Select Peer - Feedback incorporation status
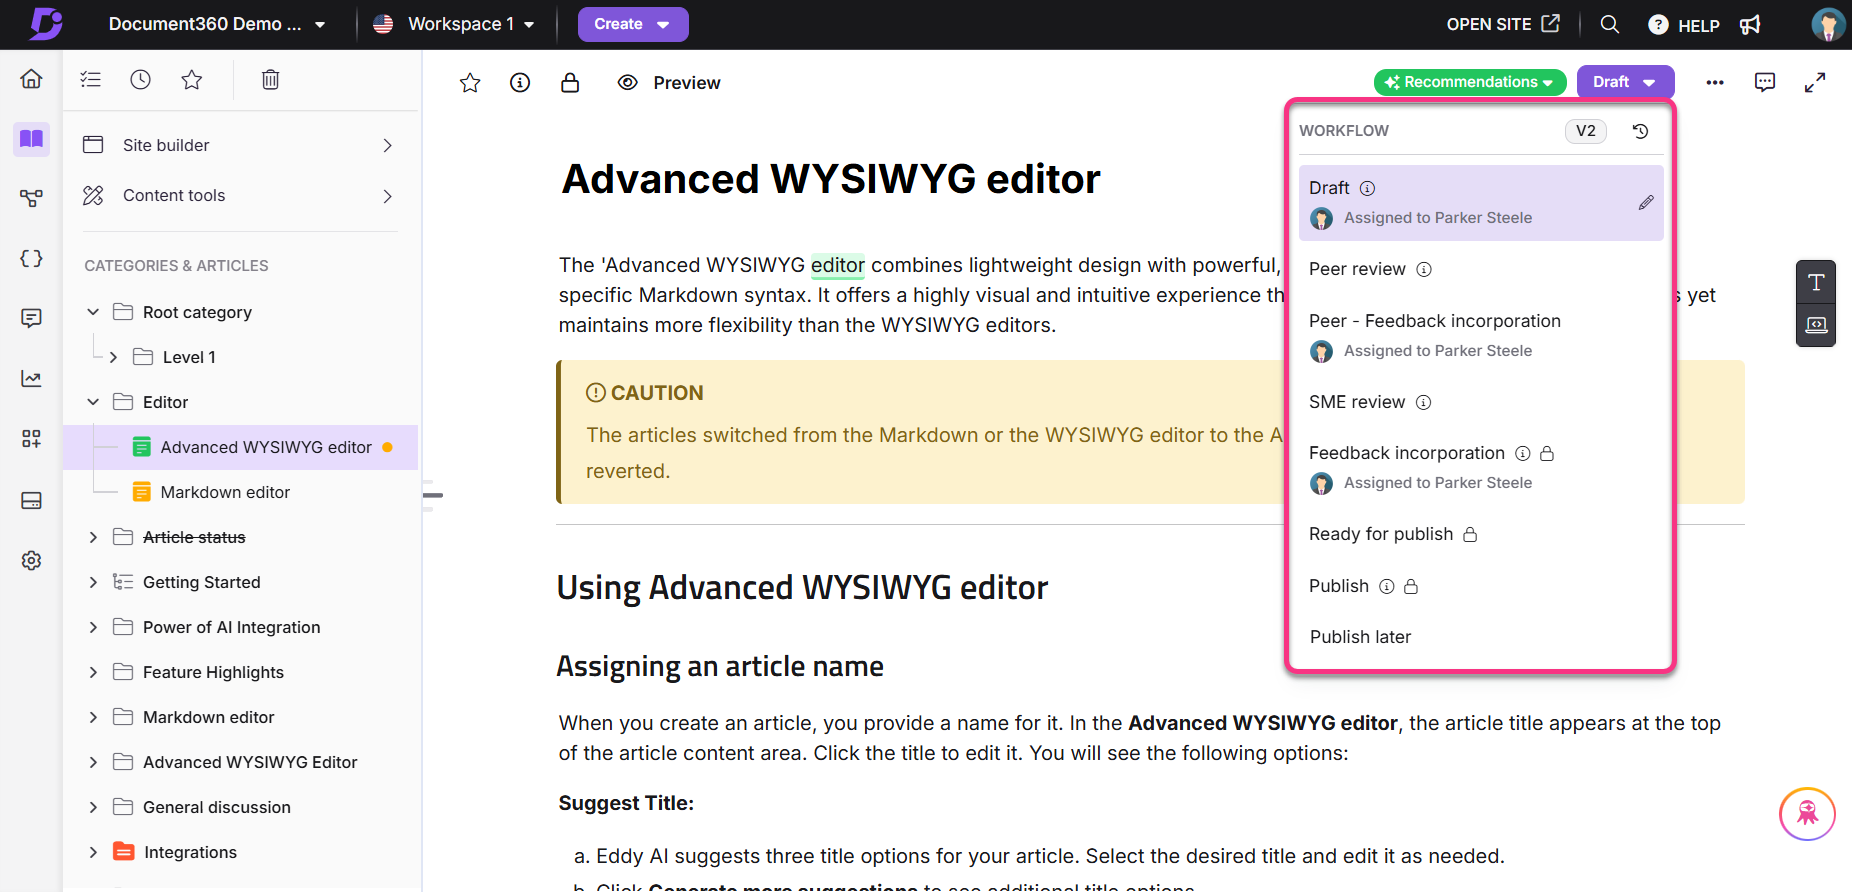 point(1434,321)
